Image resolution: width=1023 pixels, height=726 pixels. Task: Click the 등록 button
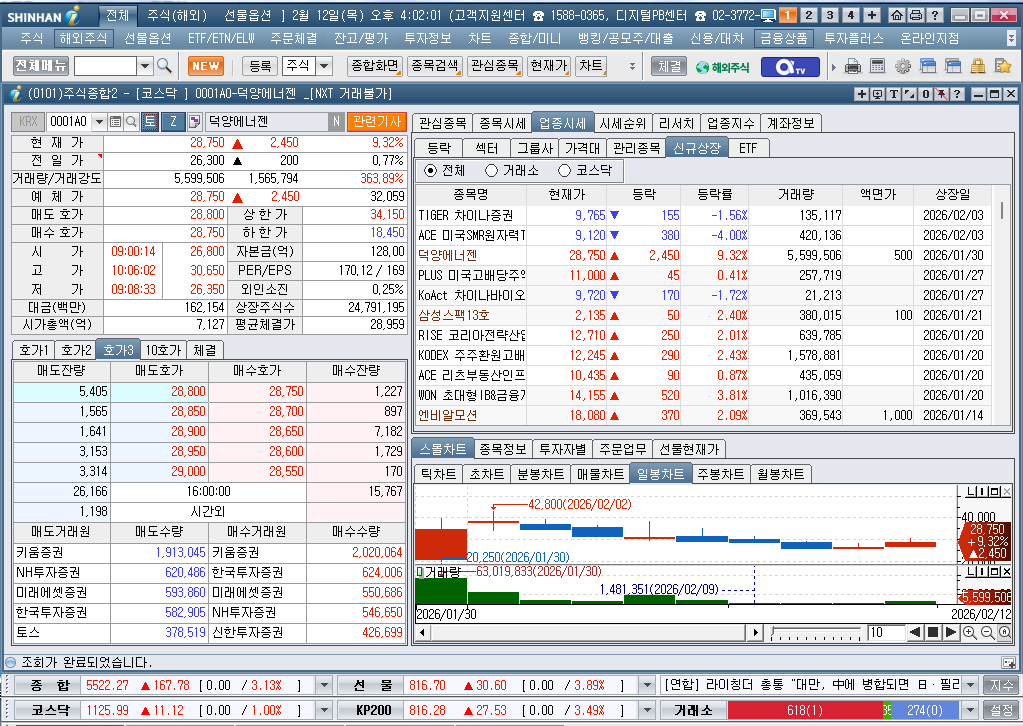tap(260, 66)
